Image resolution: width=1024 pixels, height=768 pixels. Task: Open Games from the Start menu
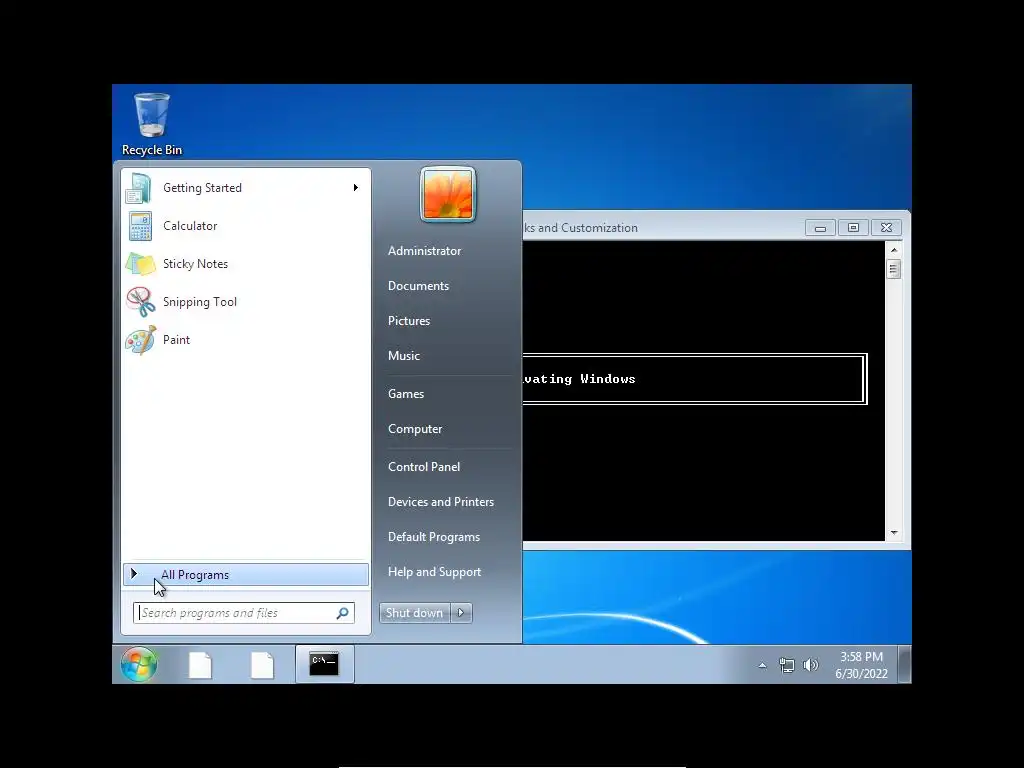click(x=406, y=394)
